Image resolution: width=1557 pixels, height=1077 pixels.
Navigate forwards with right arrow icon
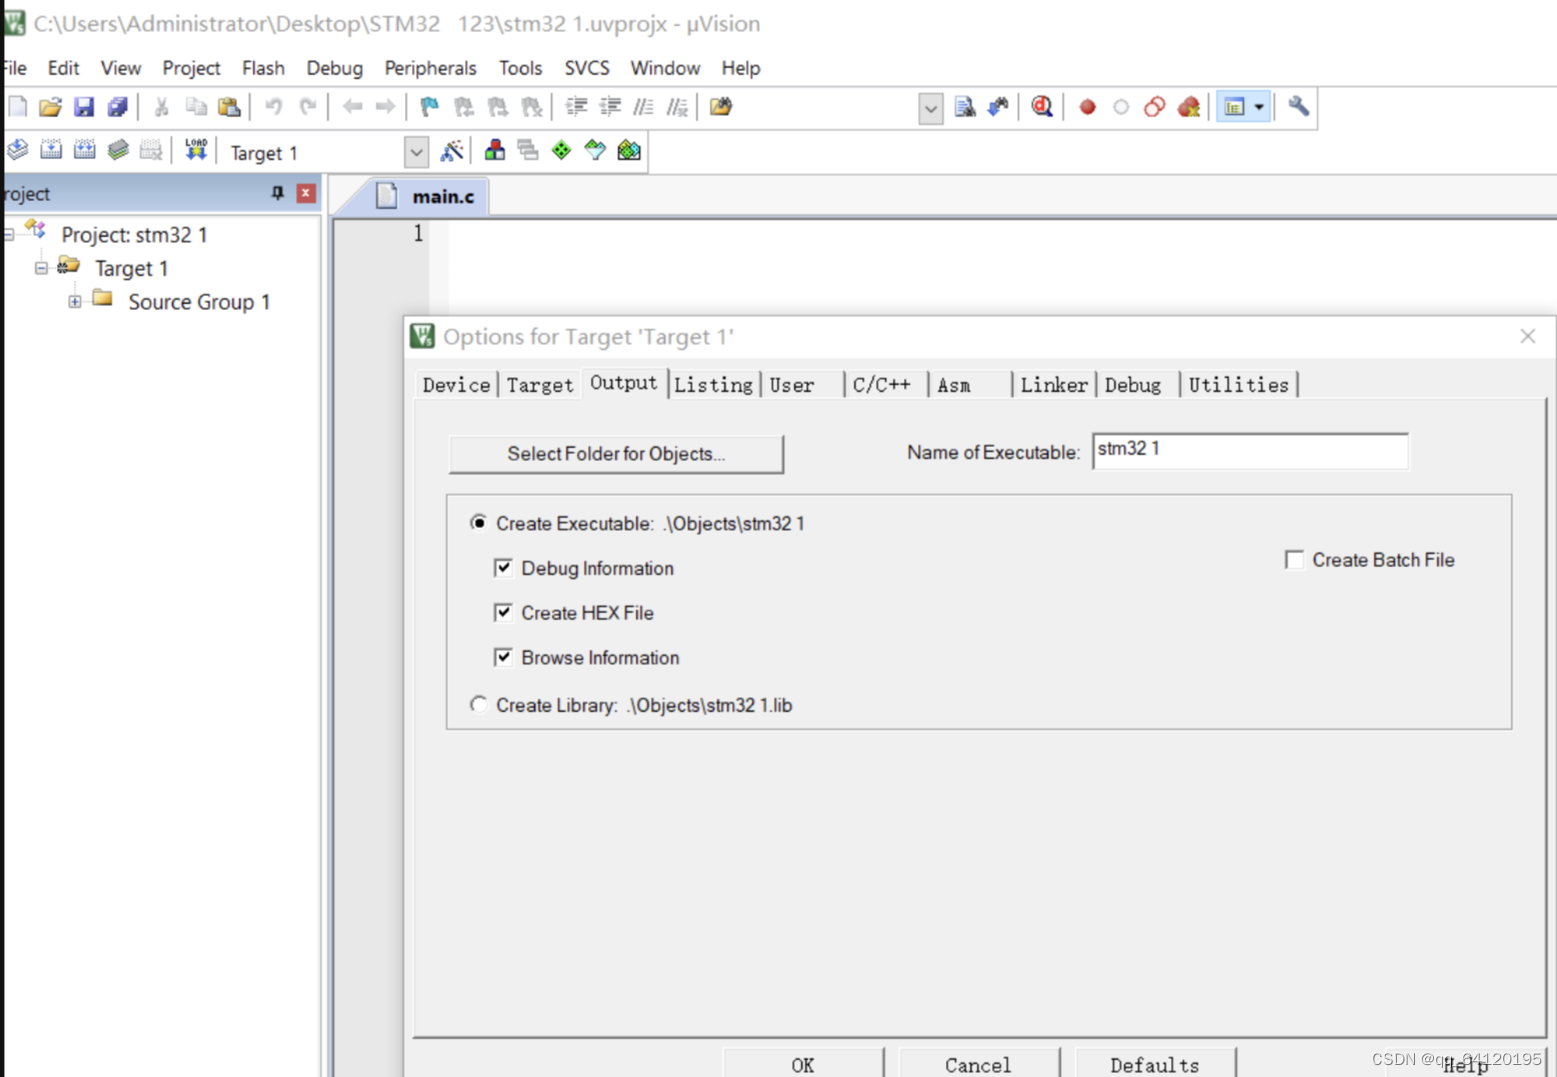tap(385, 107)
